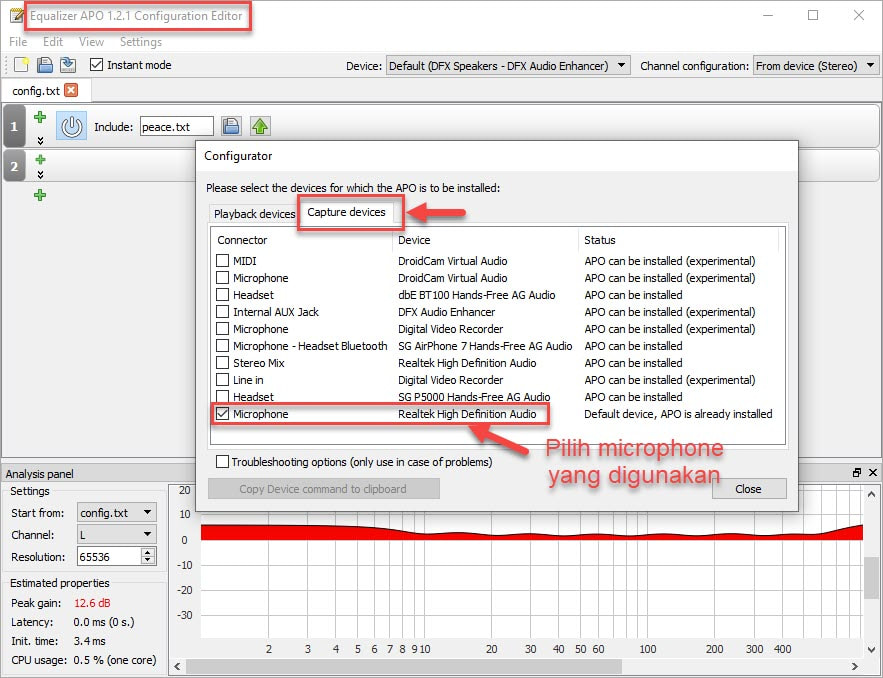Click the Resolution value field
The height and width of the screenshot is (678, 883).
click(x=110, y=556)
